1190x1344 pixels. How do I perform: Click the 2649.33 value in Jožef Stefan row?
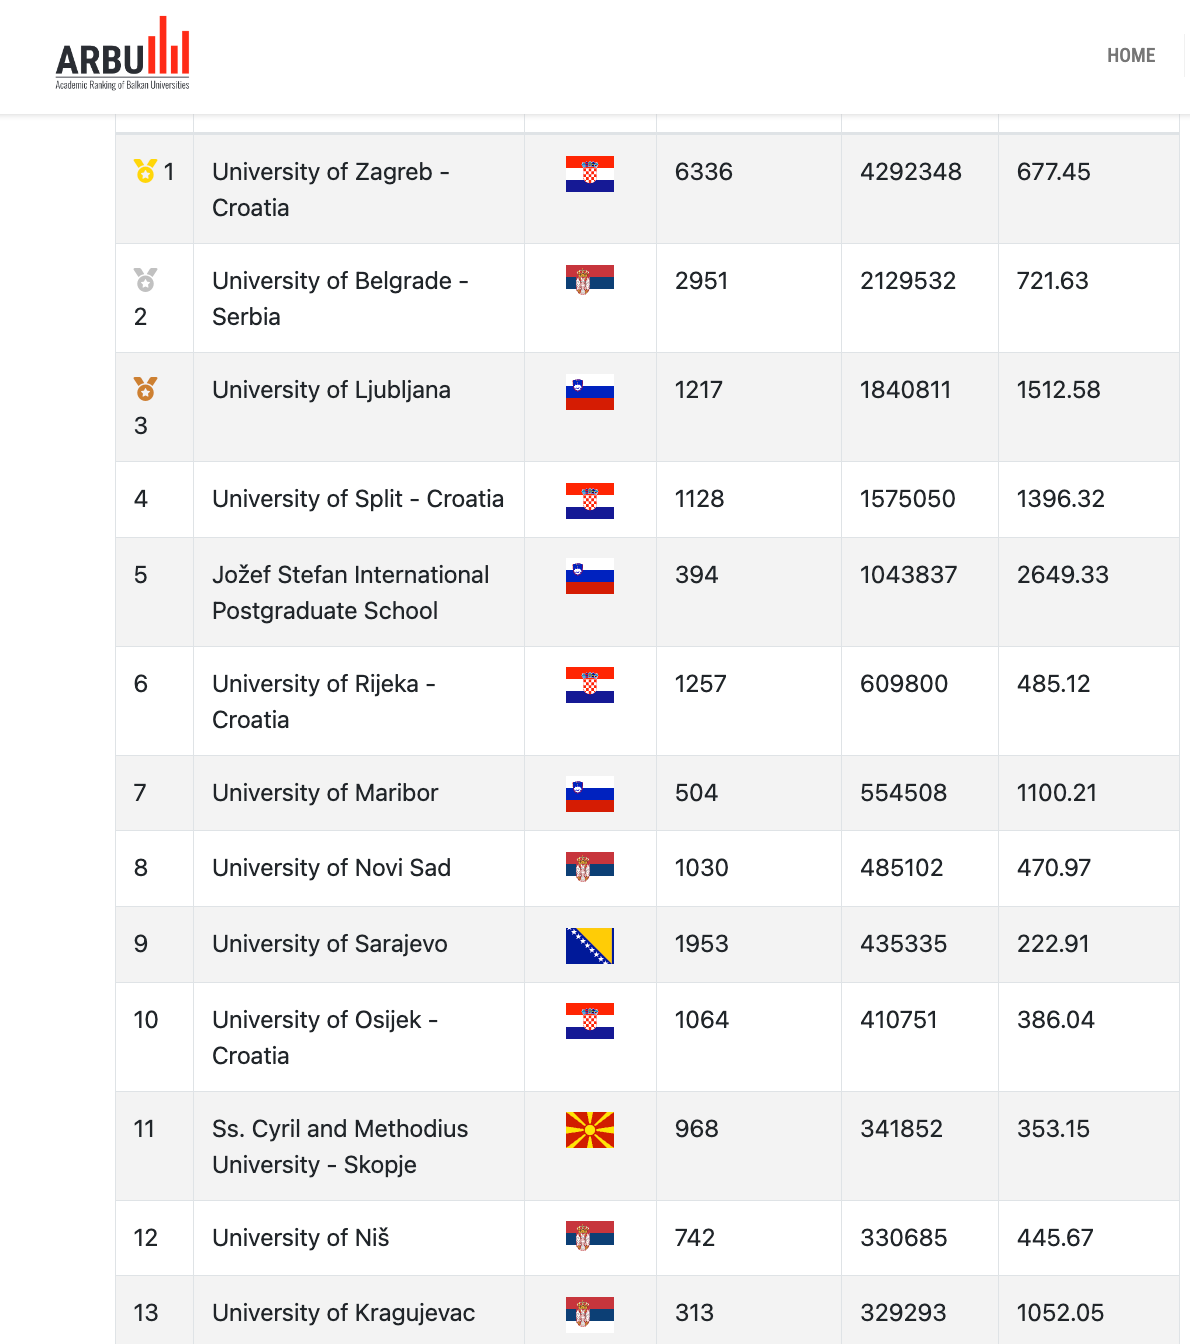pos(1062,575)
